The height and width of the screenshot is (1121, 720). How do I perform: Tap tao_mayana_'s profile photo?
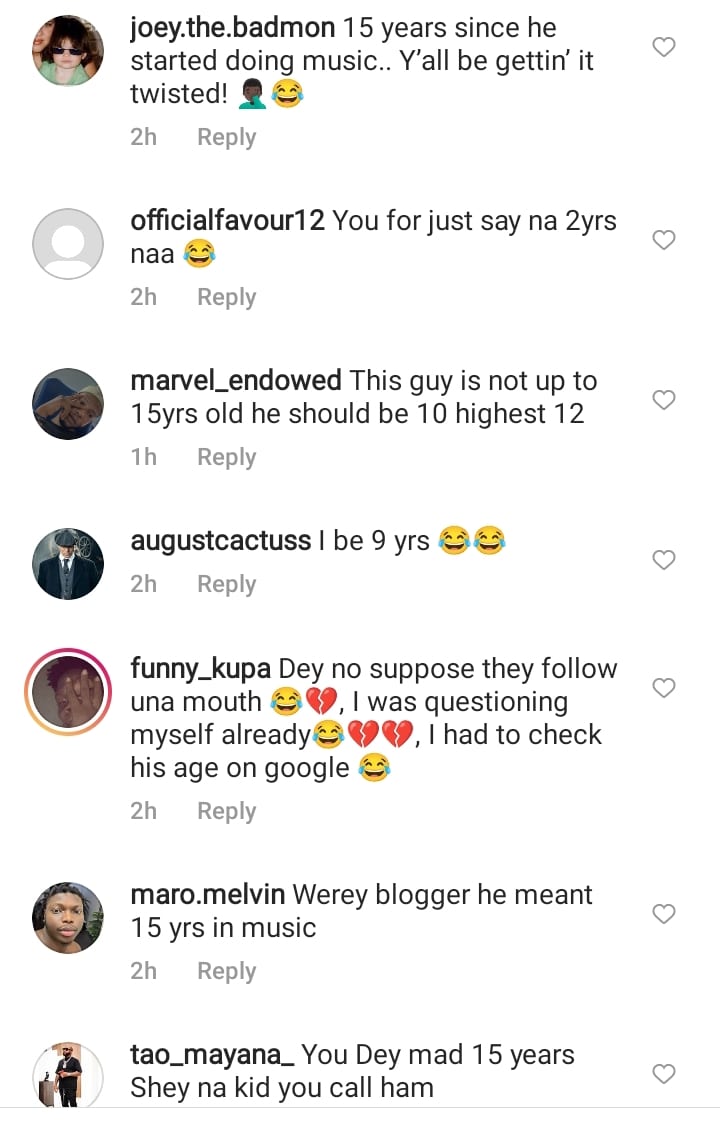pos(68,1076)
